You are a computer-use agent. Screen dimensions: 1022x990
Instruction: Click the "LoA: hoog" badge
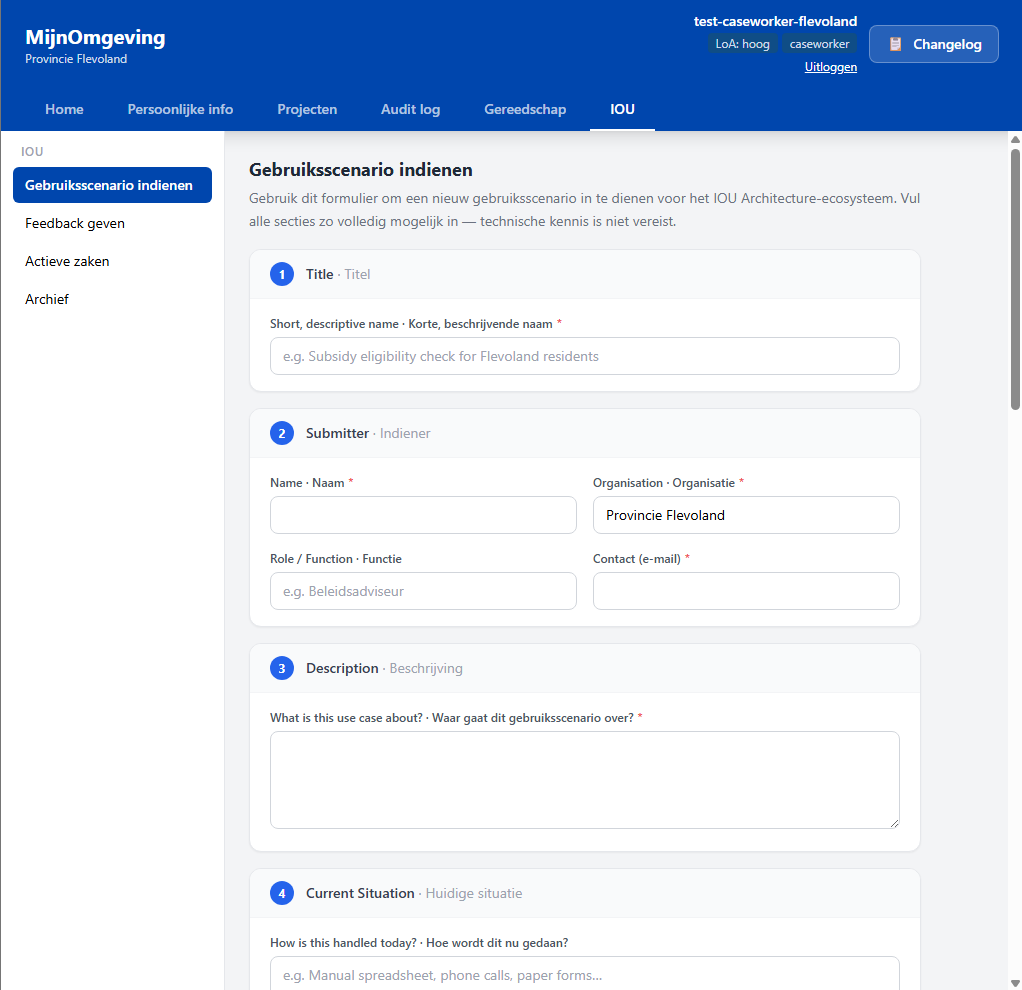[x=742, y=44]
